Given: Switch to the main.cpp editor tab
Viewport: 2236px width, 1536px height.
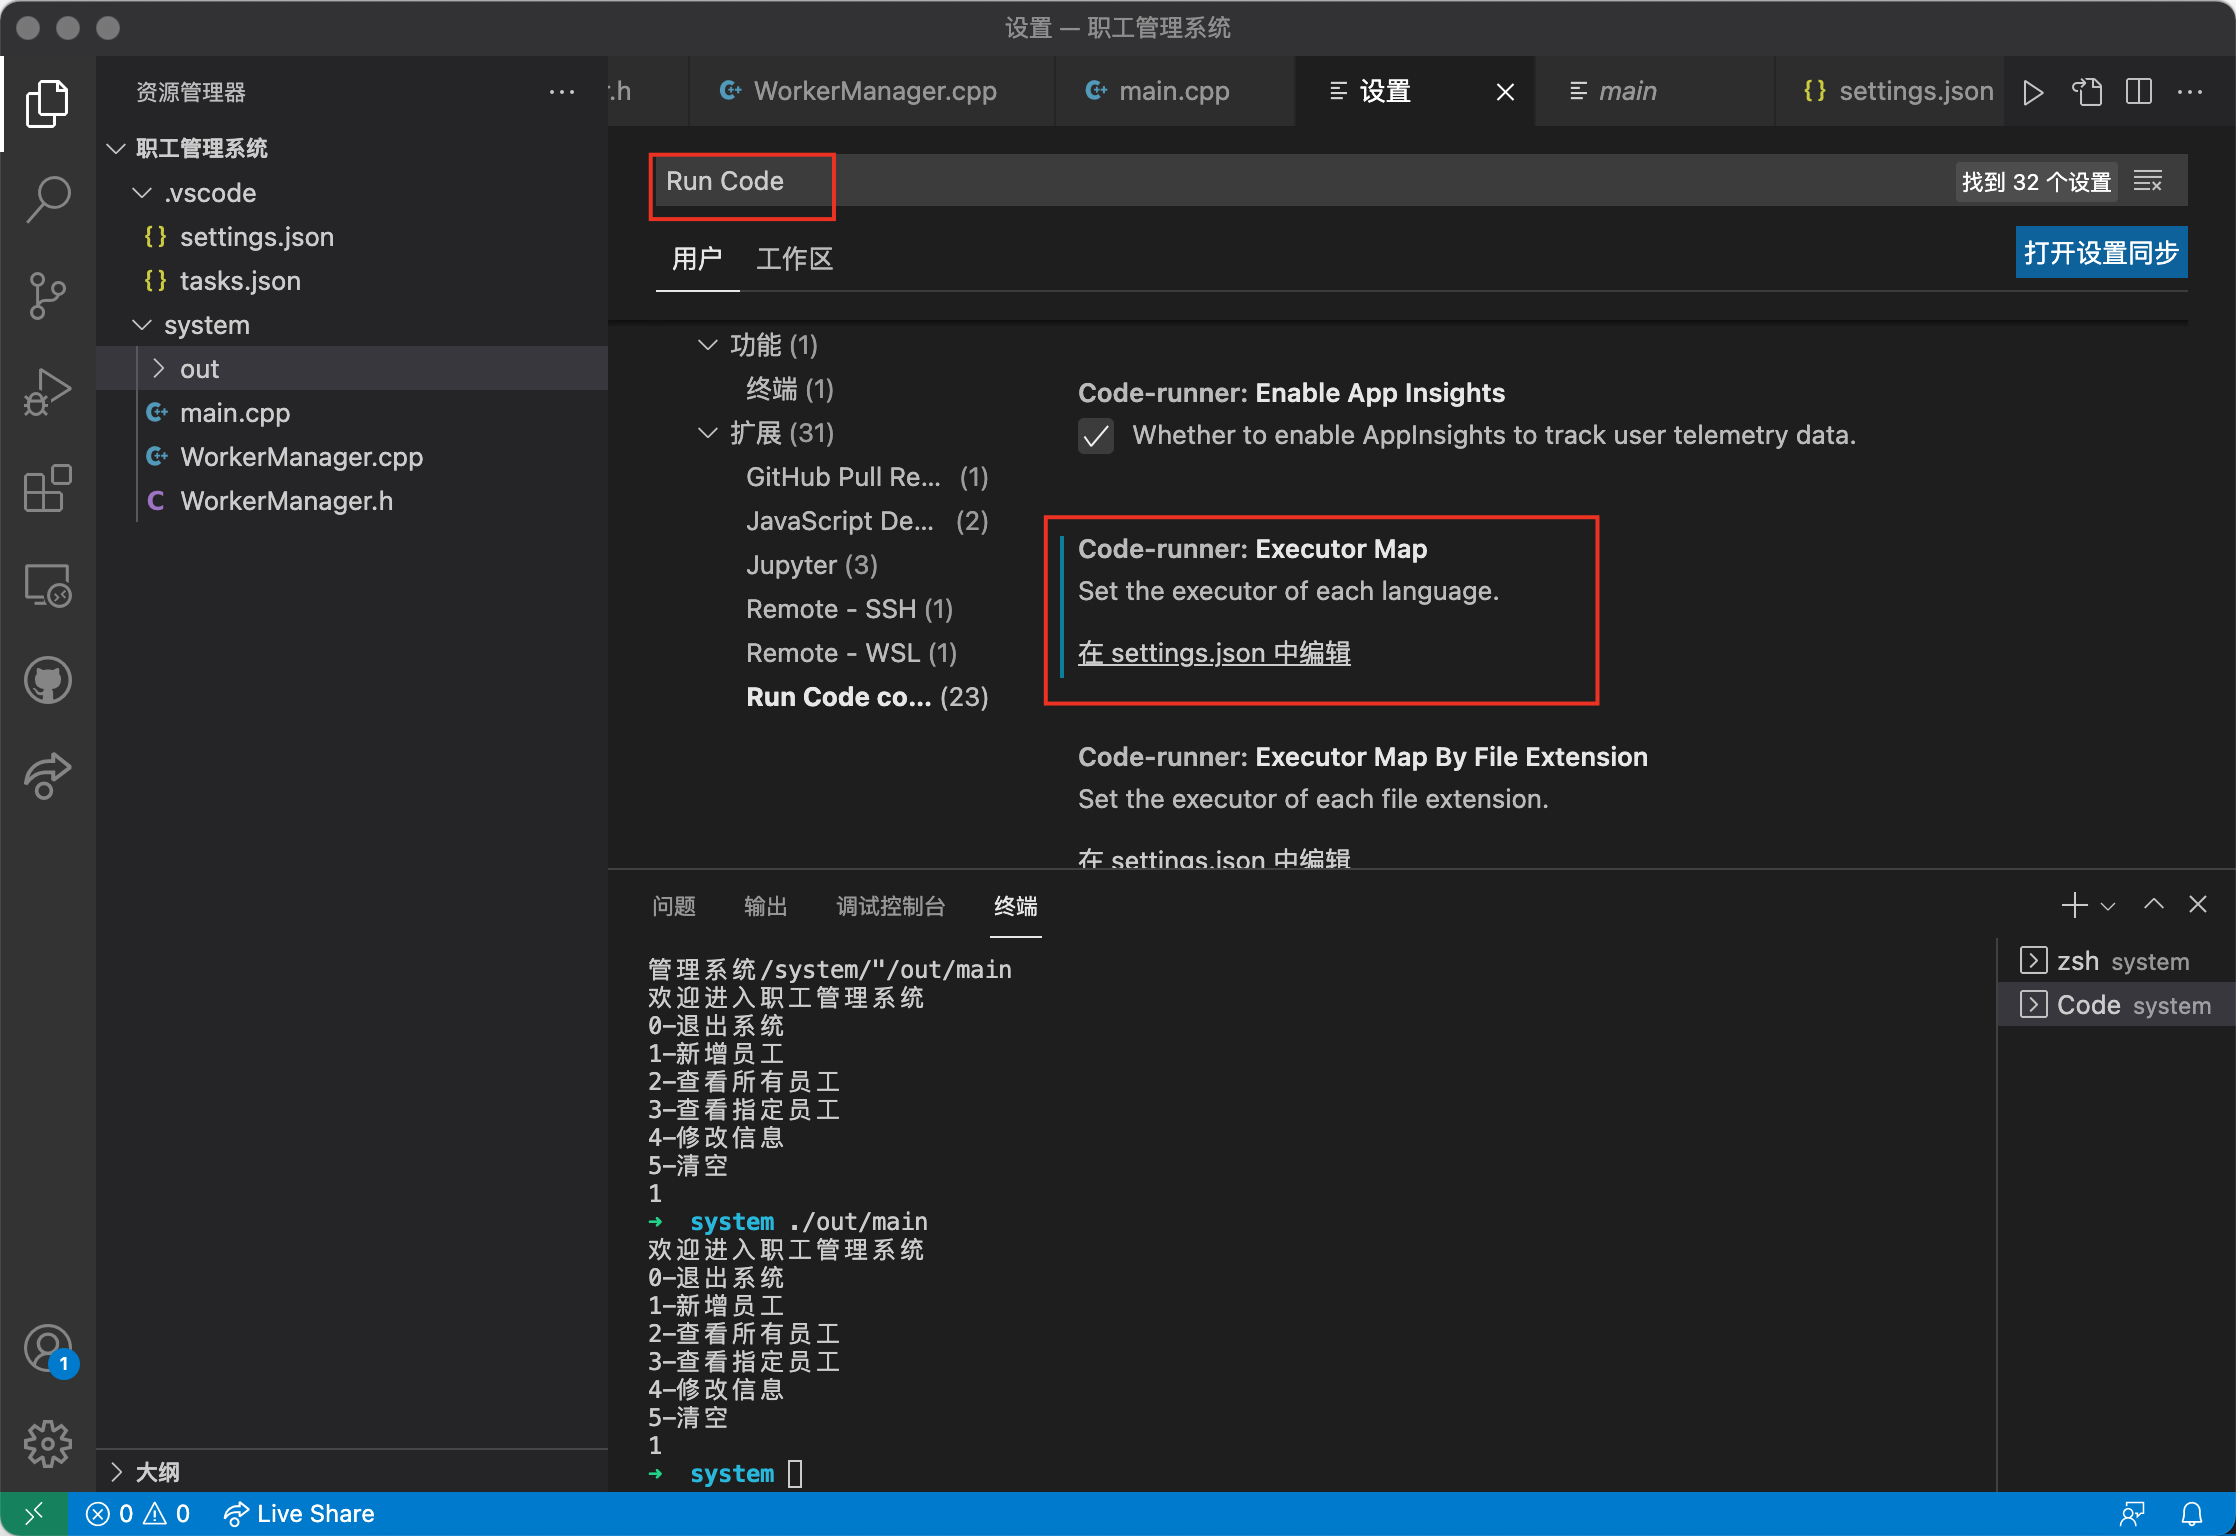Looking at the screenshot, I should pyautogui.click(x=1174, y=91).
